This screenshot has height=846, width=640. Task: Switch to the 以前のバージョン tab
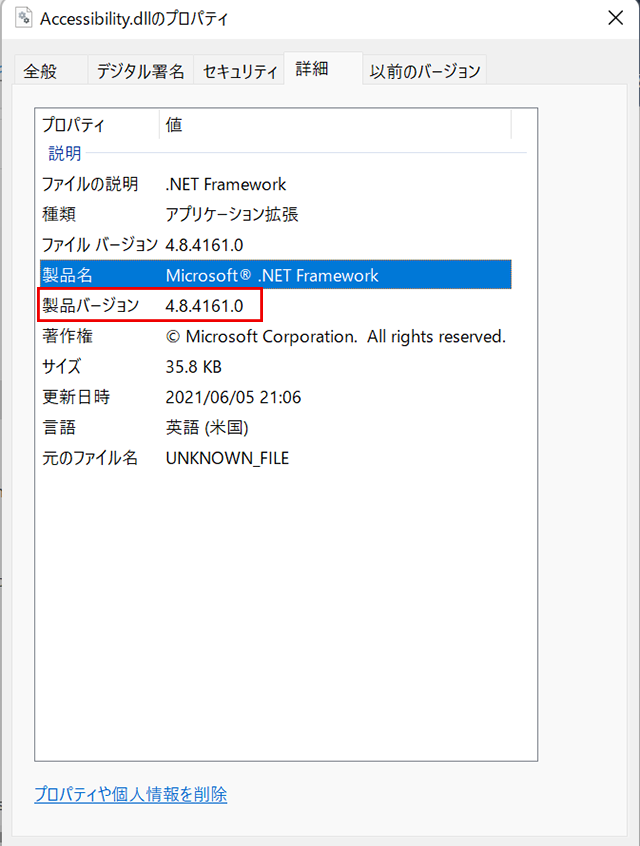425,71
